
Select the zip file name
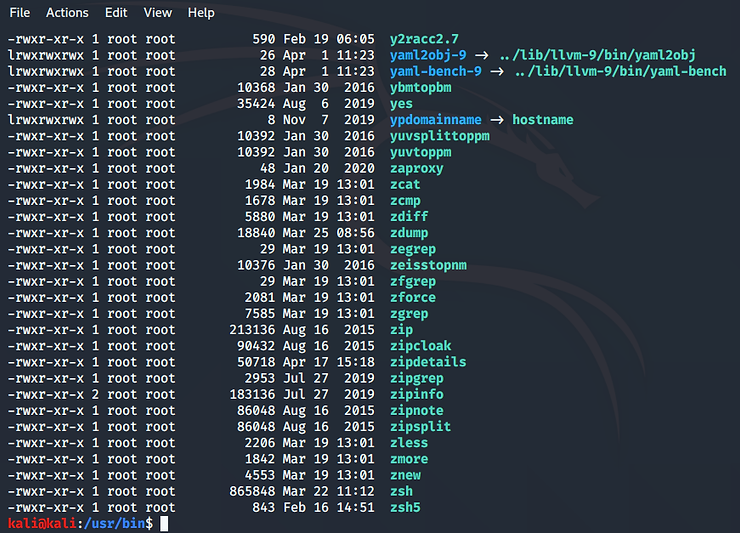[401, 330]
